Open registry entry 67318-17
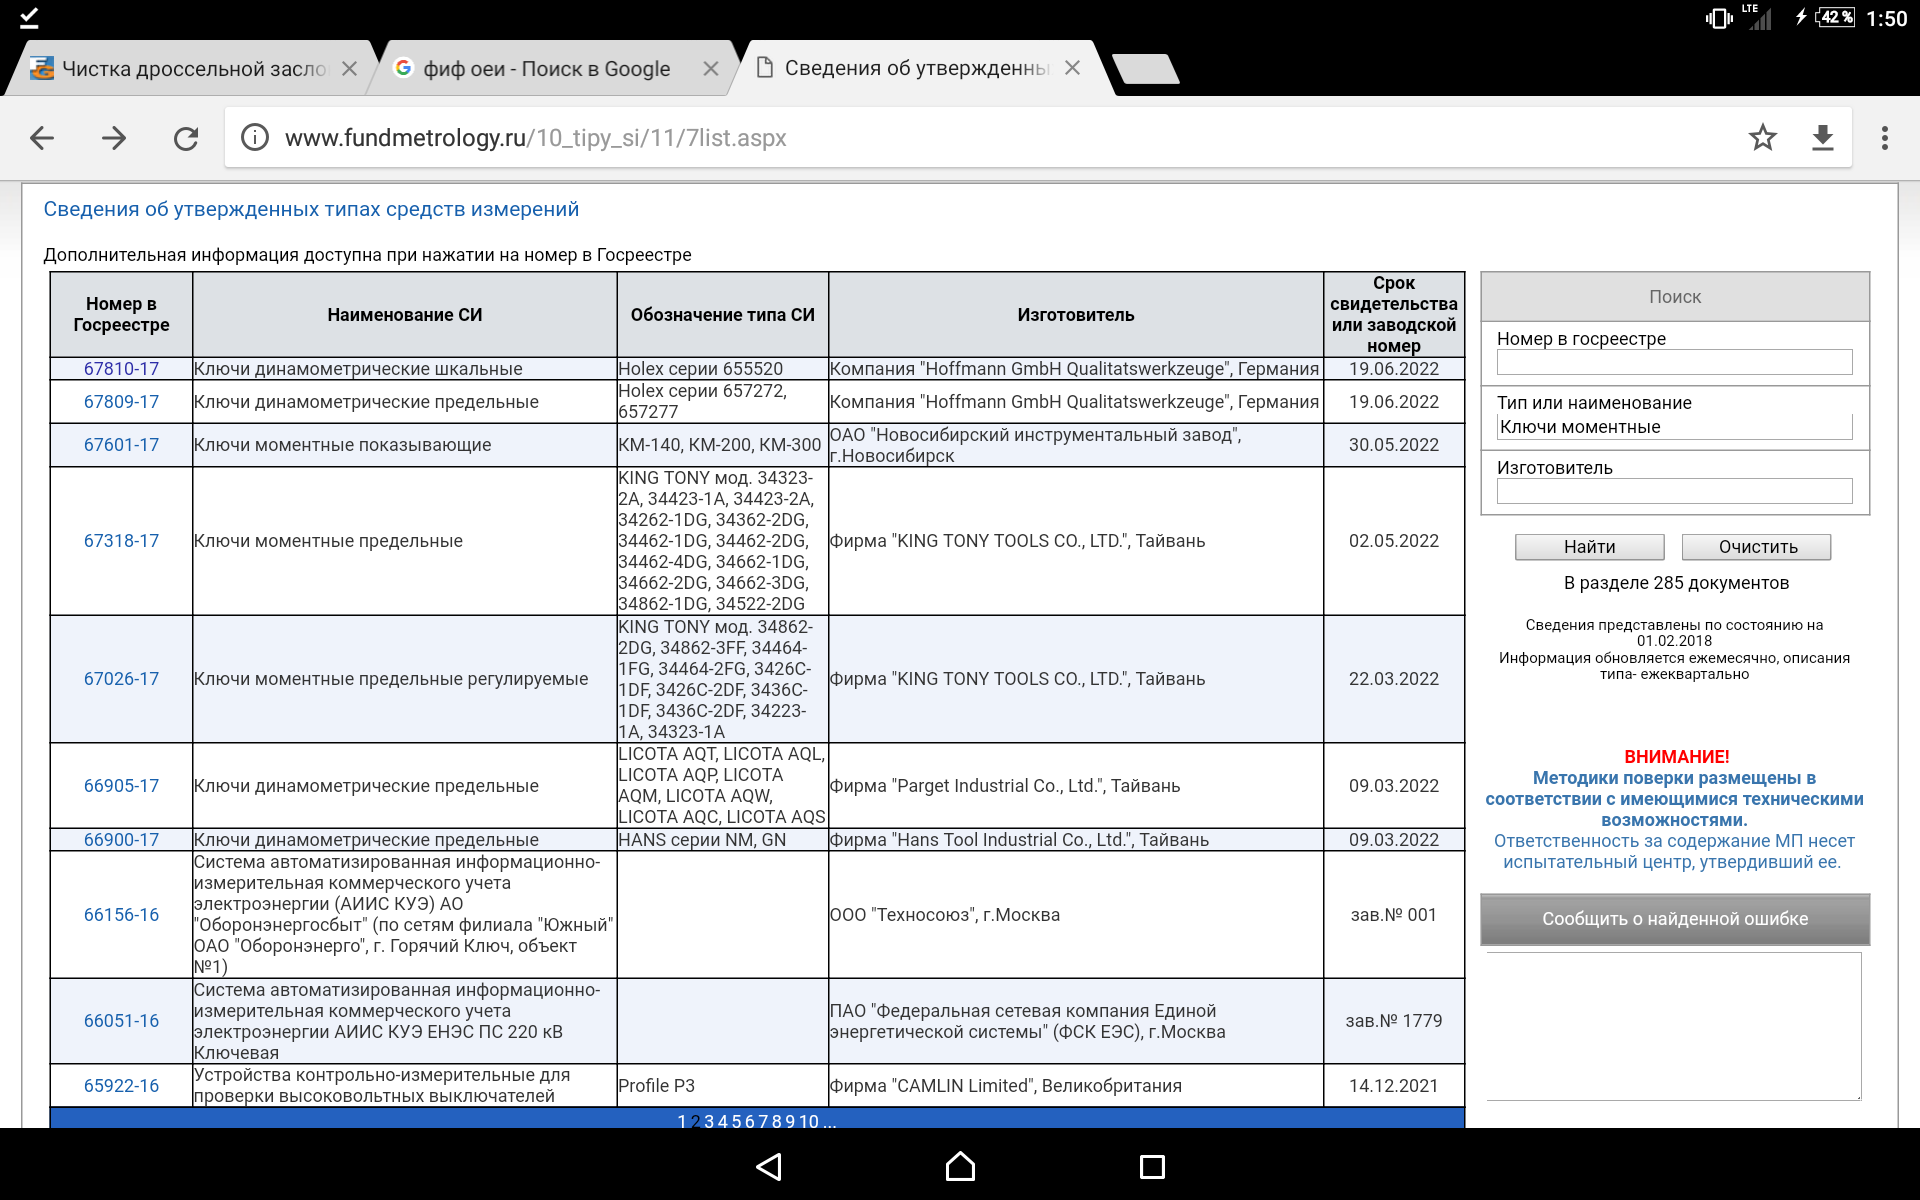Viewport: 1920px width, 1200px height. [x=121, y=541]
